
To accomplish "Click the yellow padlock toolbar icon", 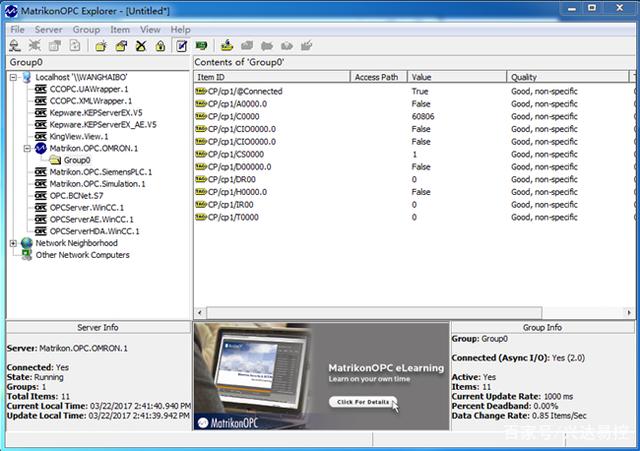I will [160, 46].
